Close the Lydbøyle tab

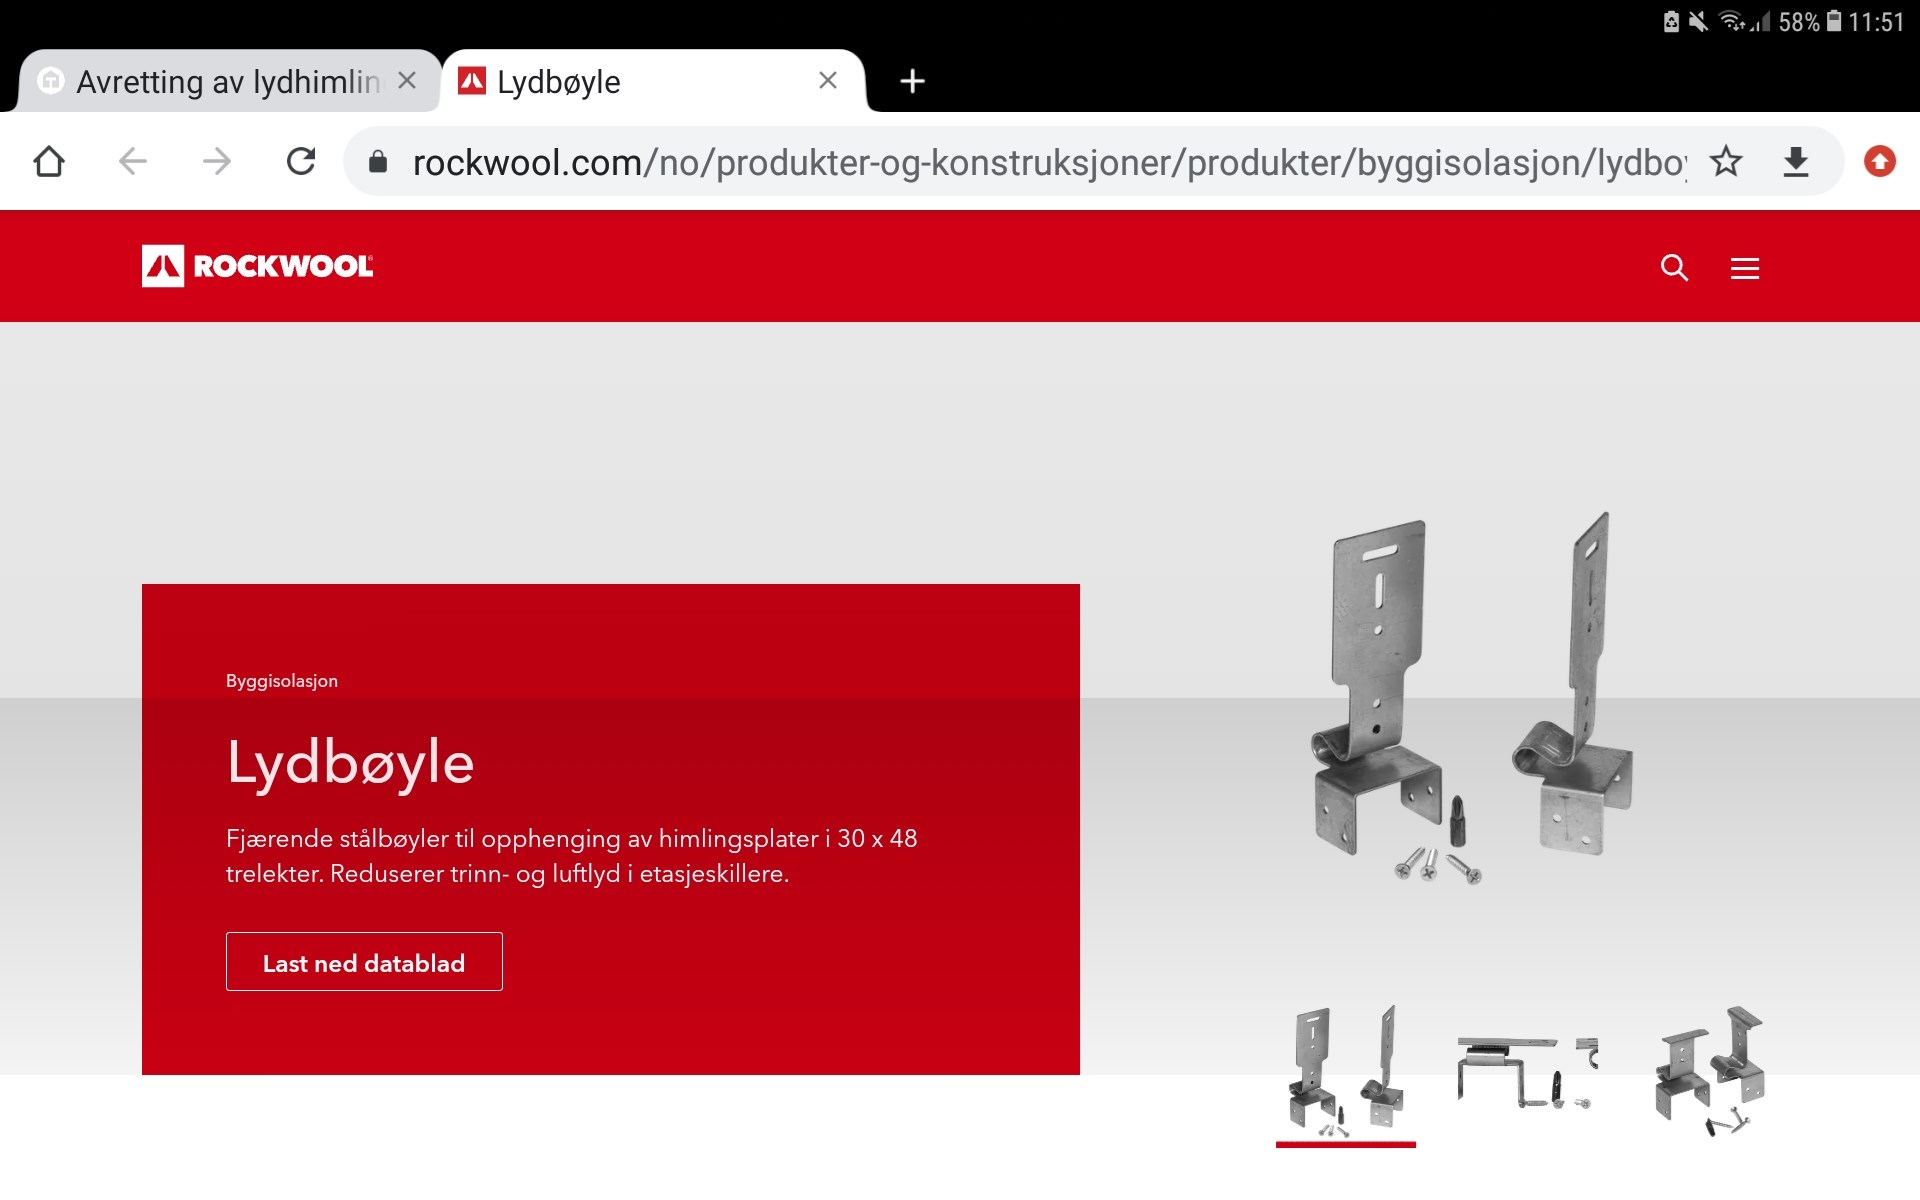coord(828,81)
